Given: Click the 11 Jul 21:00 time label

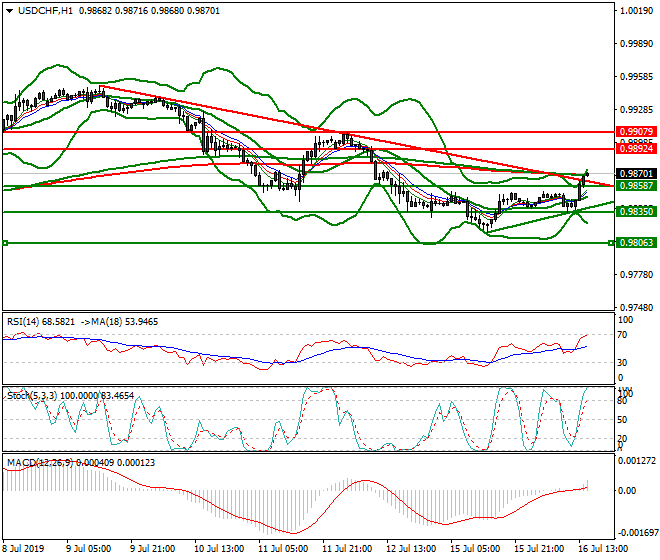Looking at the screenshot, I should click(x=347, y=549).
